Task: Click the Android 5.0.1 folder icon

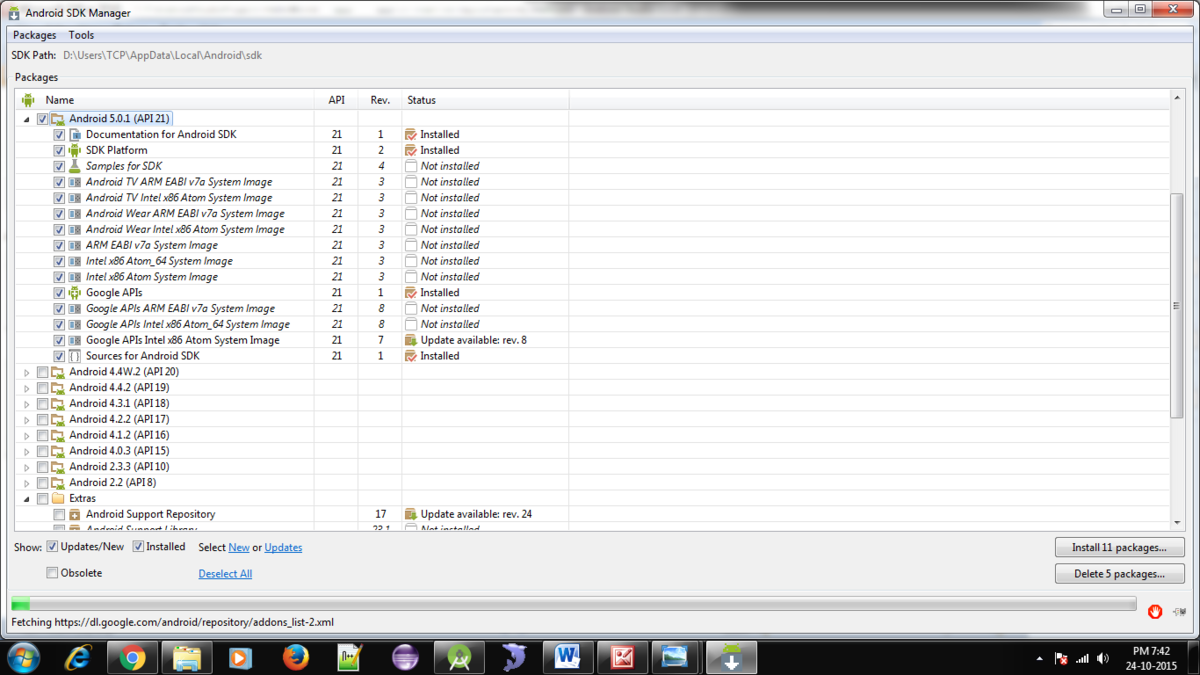Action: pyautogui.click(x=58, y=119)
